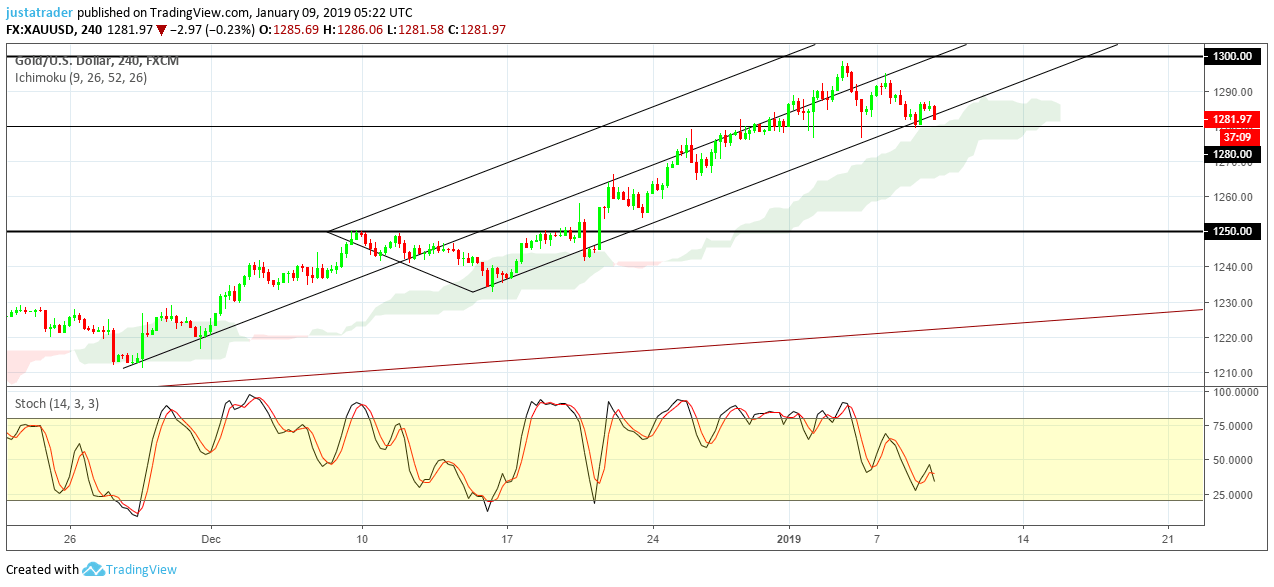Viewport: 1274px width, 587px height.
Task: Click the 1210.00 price axis value
Action: click(1232, 373)
